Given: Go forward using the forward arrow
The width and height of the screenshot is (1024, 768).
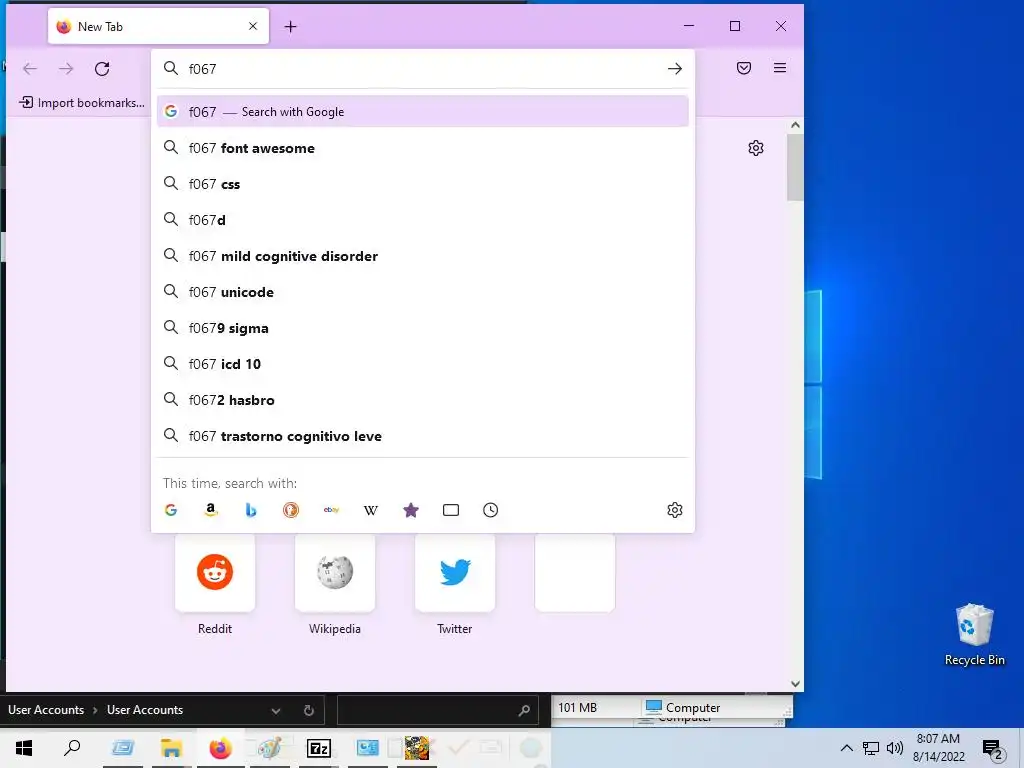Looking at the screenshot, I should (x=66, y=69).
